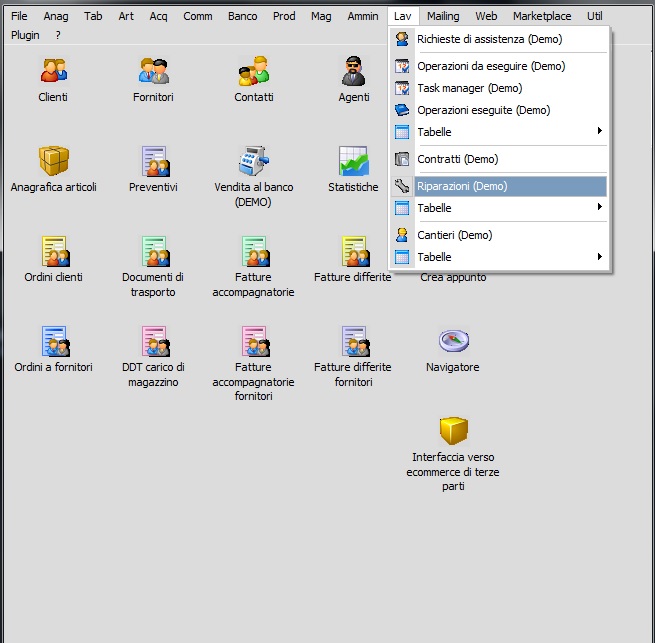
Task: Open the Tab menu
Action: [x=93, y=16]
